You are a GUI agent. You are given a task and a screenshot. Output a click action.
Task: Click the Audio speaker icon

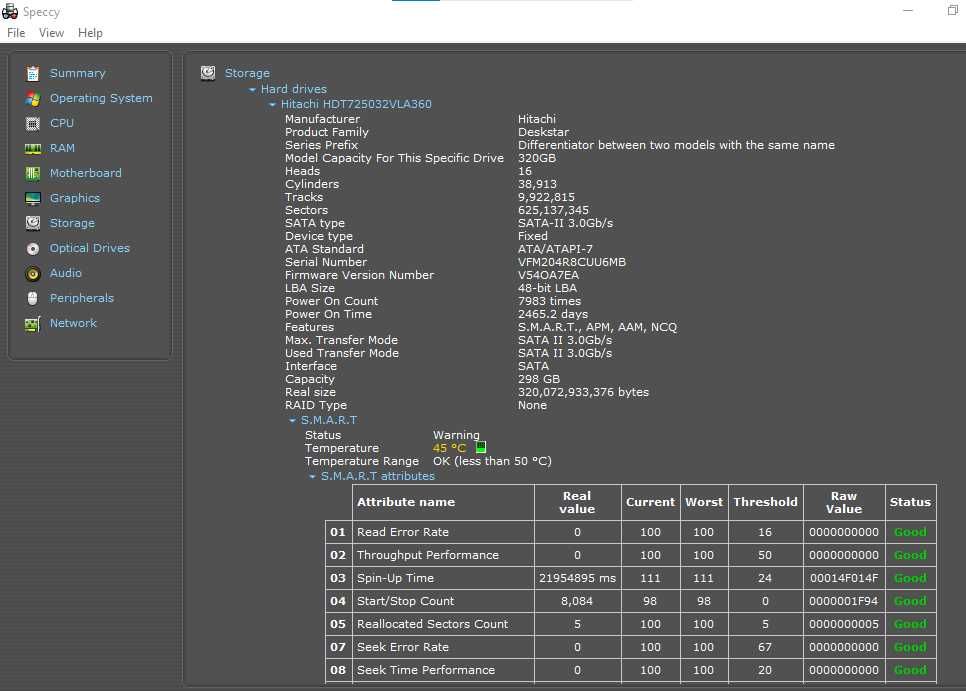(x=33, y=273)
